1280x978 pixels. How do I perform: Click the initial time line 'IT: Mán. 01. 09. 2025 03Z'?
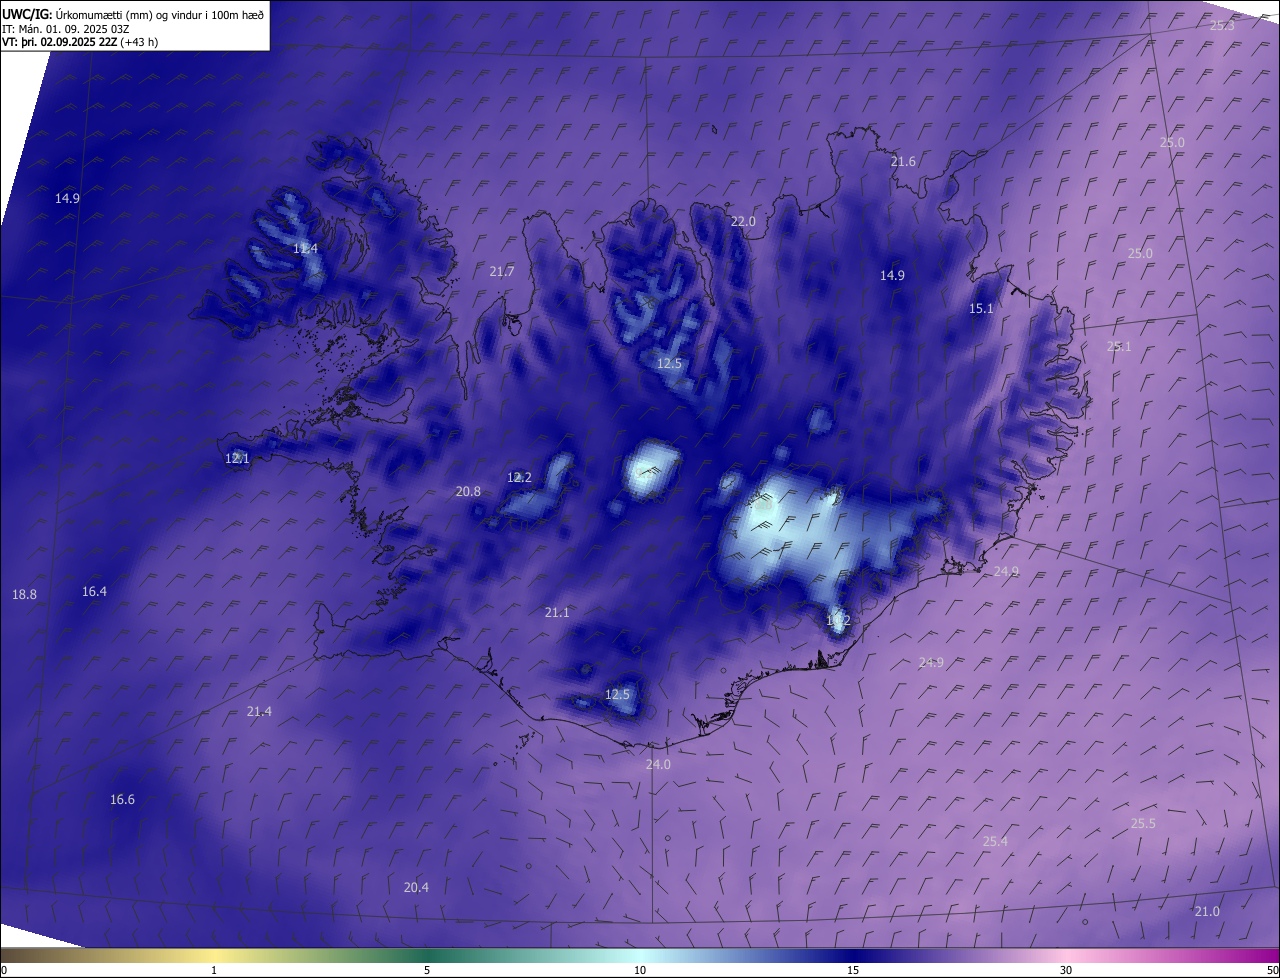pyautogui.click(x=65, y=28)
